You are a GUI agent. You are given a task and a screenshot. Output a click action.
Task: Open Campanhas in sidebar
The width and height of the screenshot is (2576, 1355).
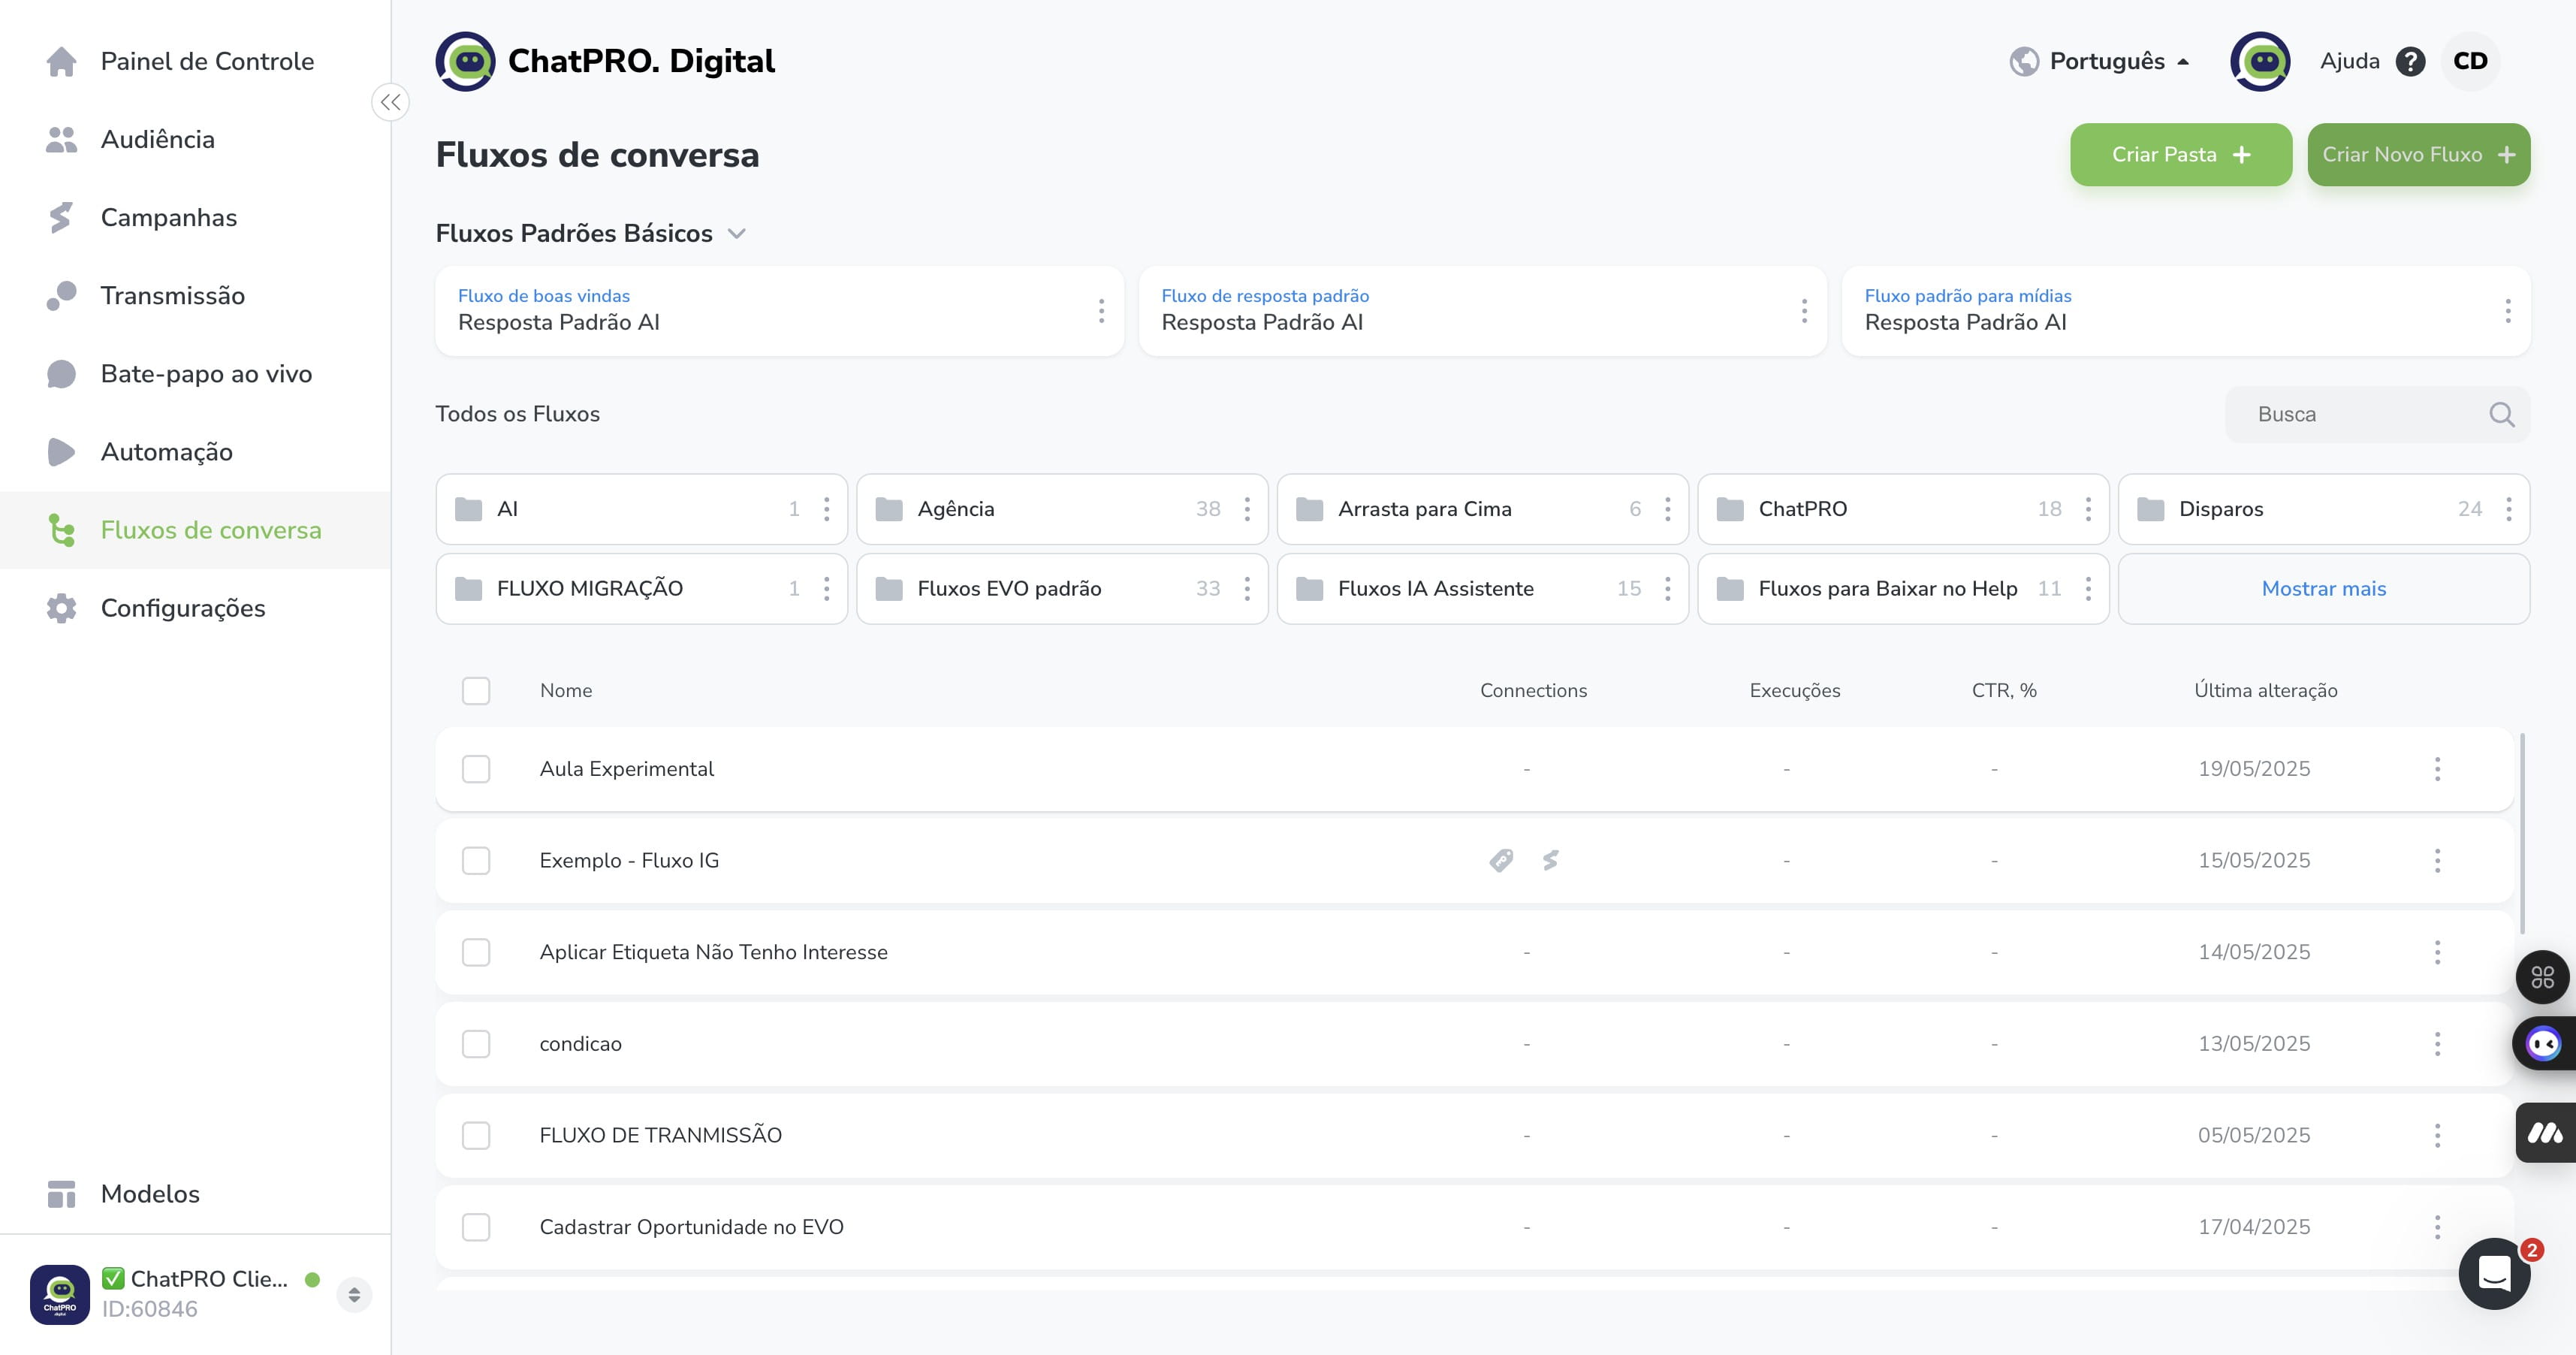[195, 217]
